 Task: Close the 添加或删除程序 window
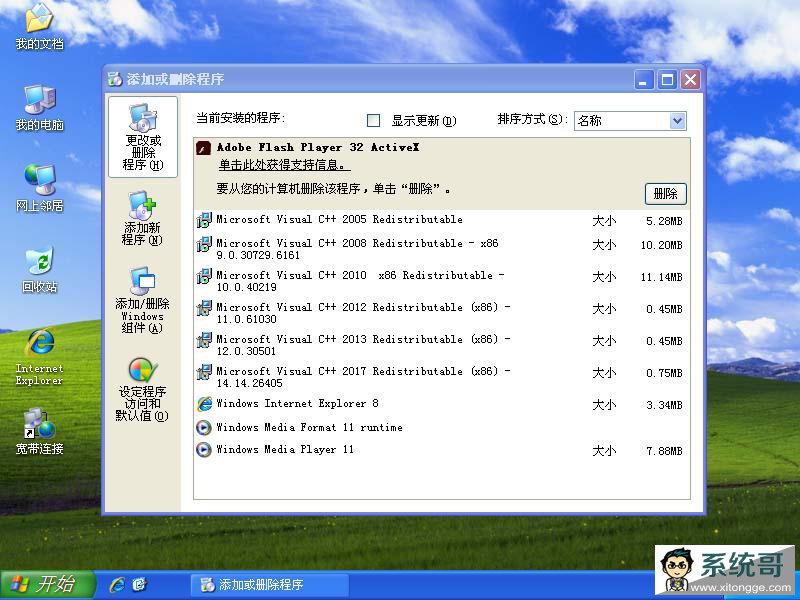[690, 80]
